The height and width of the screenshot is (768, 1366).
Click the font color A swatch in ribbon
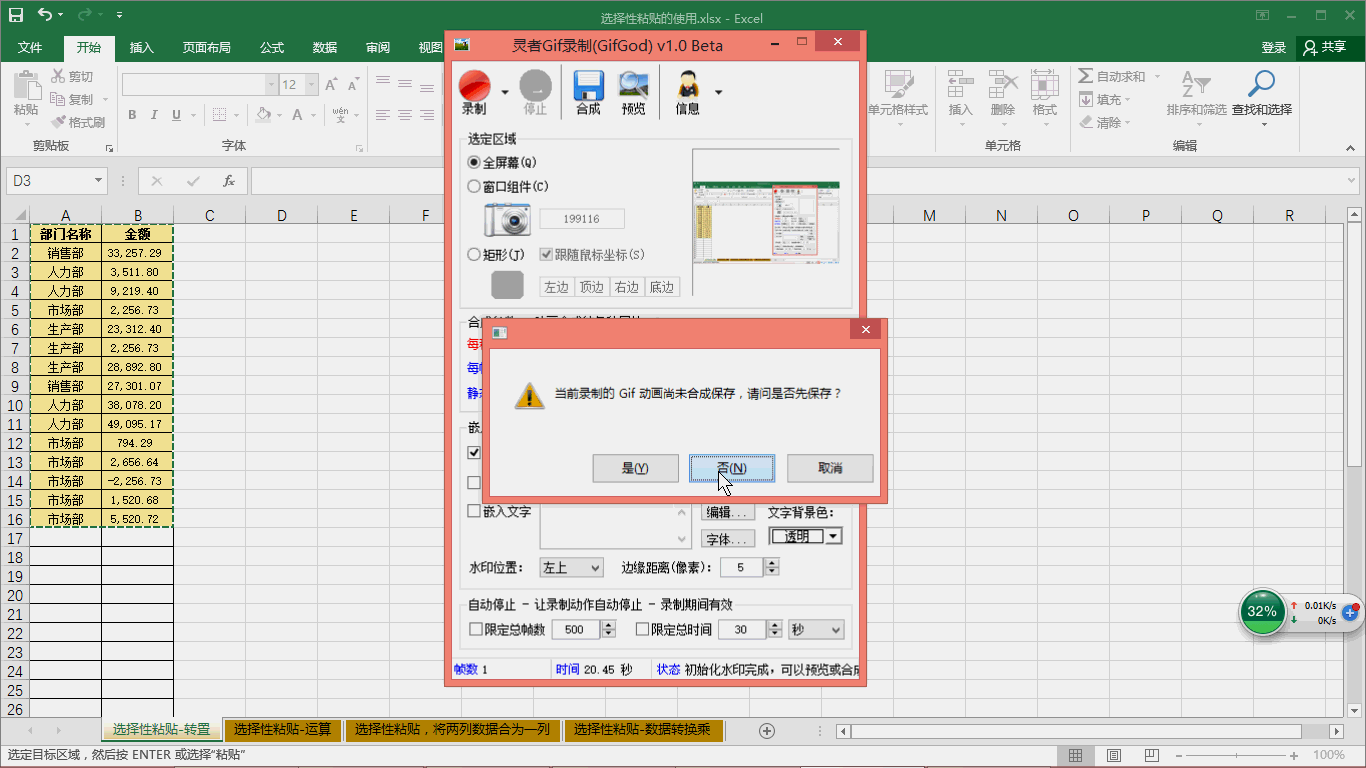click(x=299, y=115)
